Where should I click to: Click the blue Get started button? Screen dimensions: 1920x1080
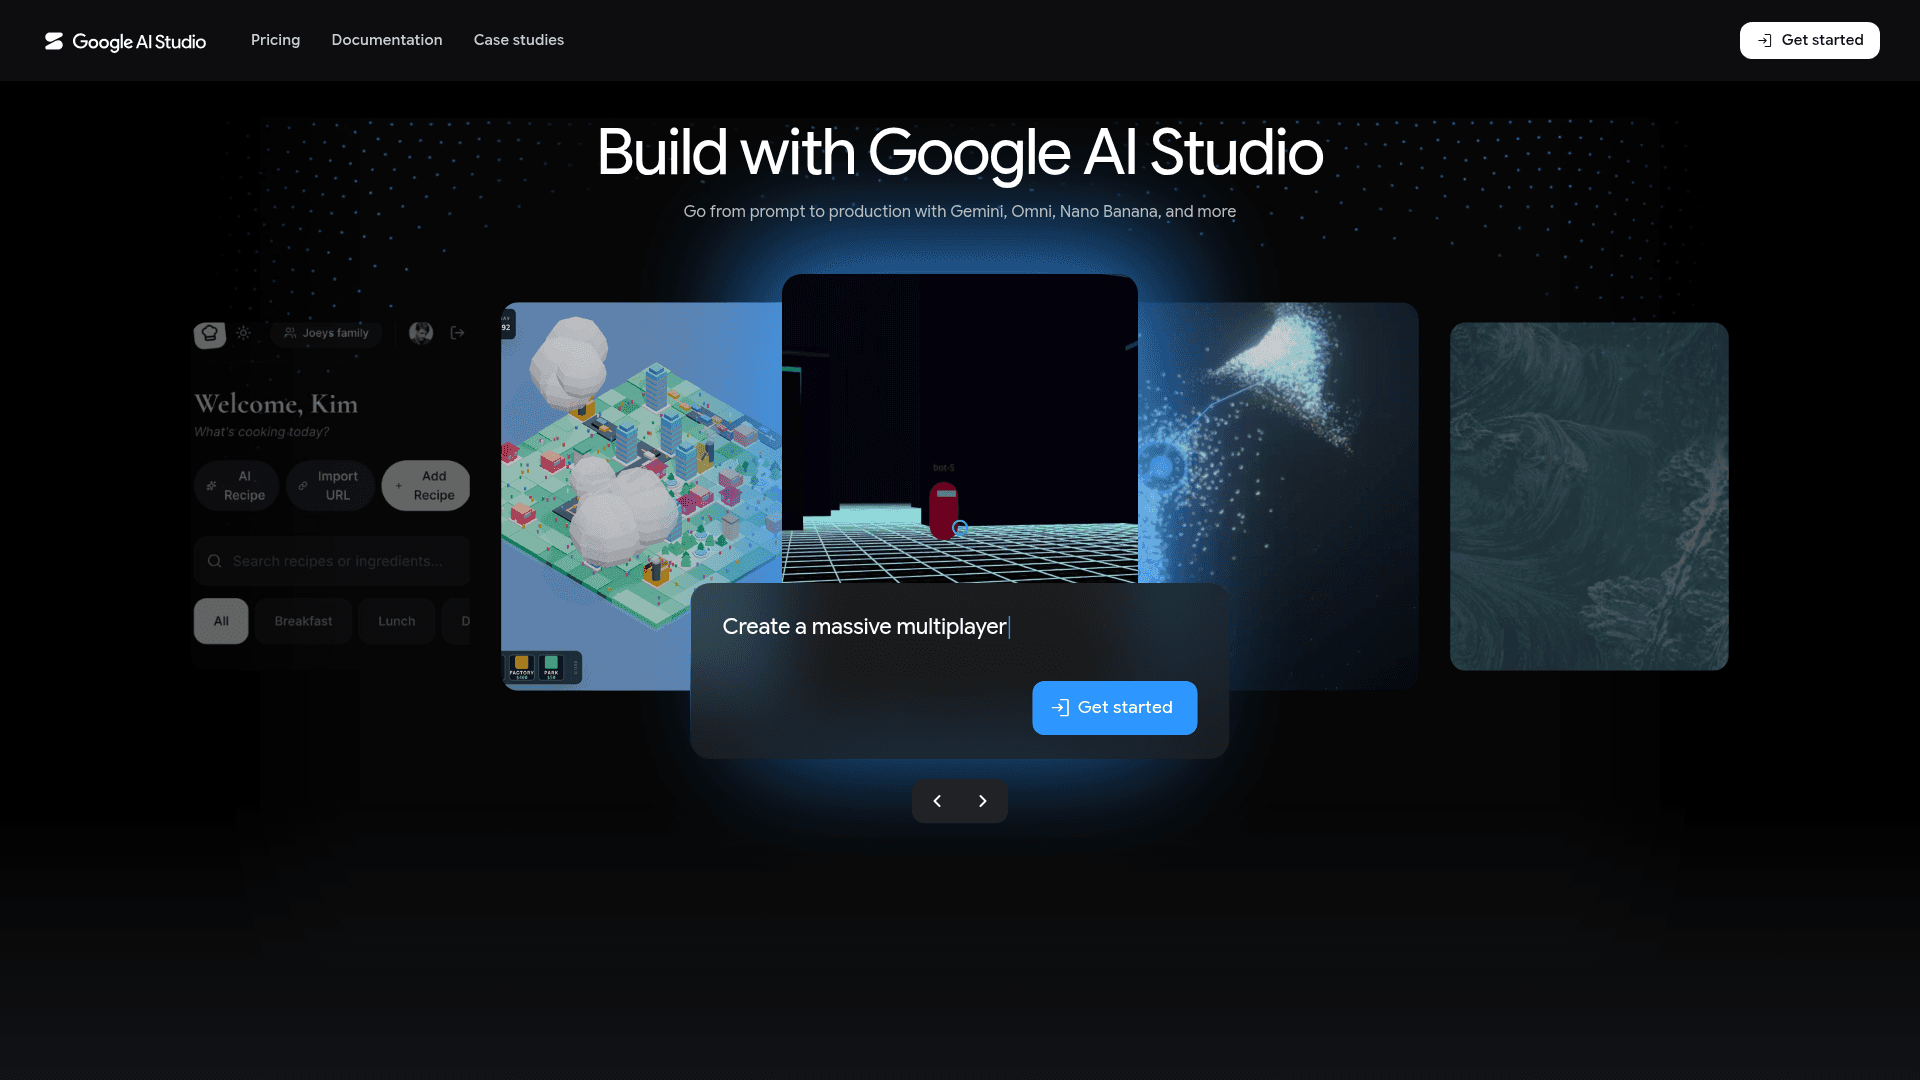point(1115,708)
